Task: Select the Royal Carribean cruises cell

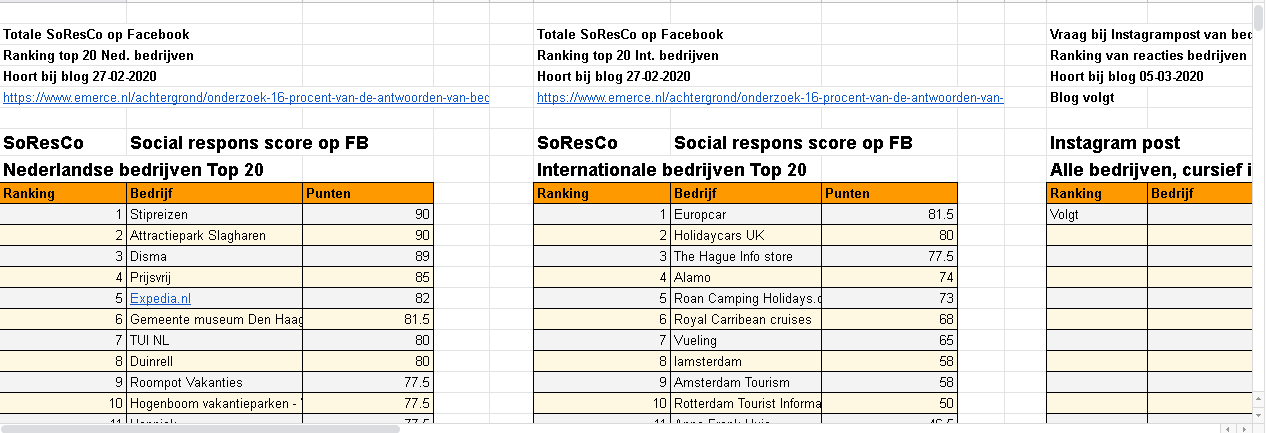Action: click(x=746, y=319)
